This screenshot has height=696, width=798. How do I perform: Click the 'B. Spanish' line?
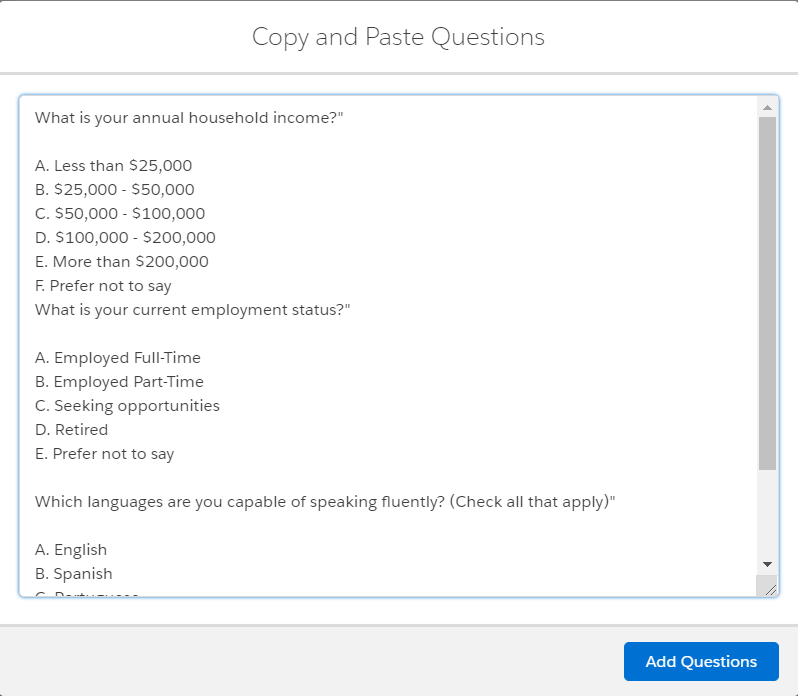coord(74,574)
